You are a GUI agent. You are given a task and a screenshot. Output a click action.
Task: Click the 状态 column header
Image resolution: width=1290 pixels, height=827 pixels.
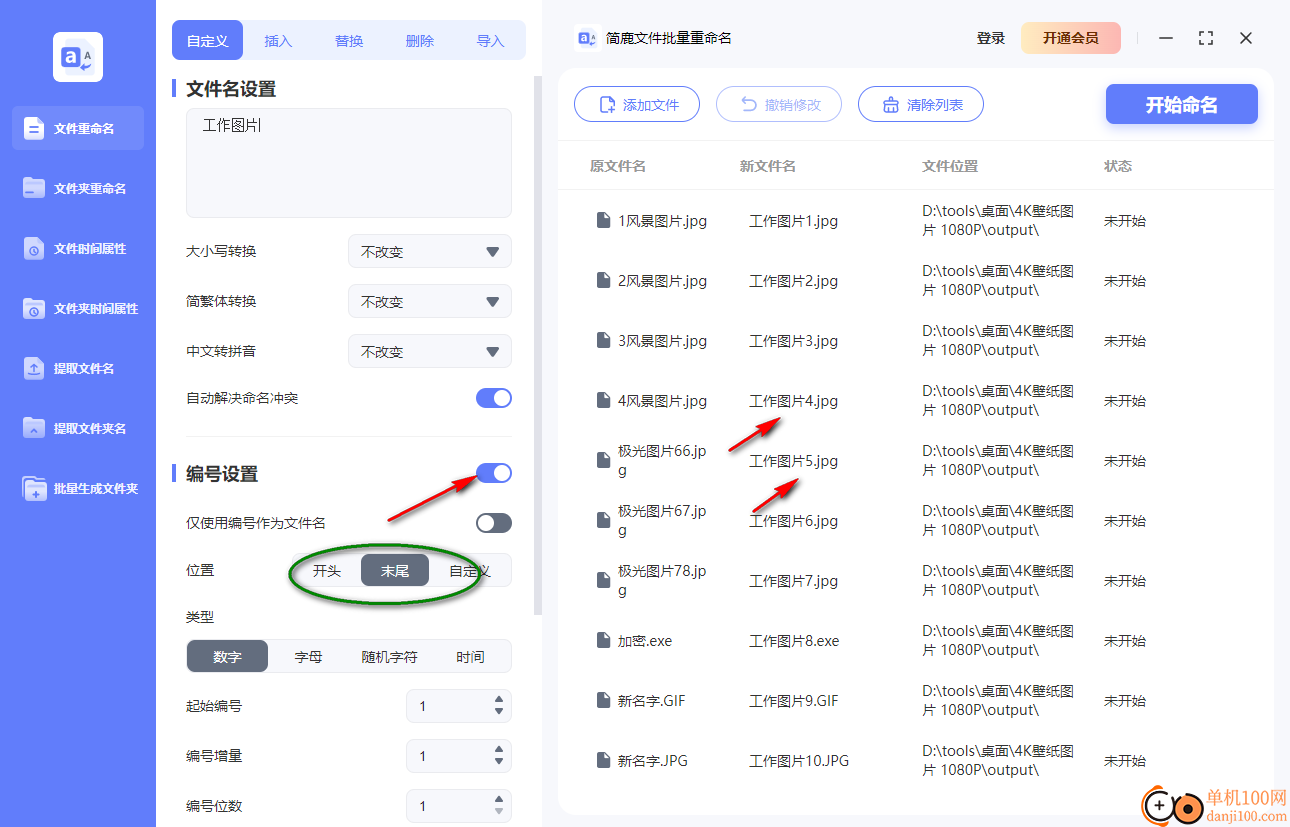click(x=1118, y=166)
